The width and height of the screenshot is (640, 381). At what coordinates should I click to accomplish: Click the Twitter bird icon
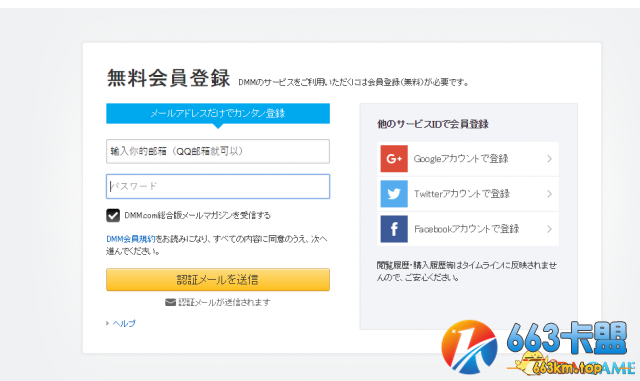pyautogui.click(x=394, y=194)
